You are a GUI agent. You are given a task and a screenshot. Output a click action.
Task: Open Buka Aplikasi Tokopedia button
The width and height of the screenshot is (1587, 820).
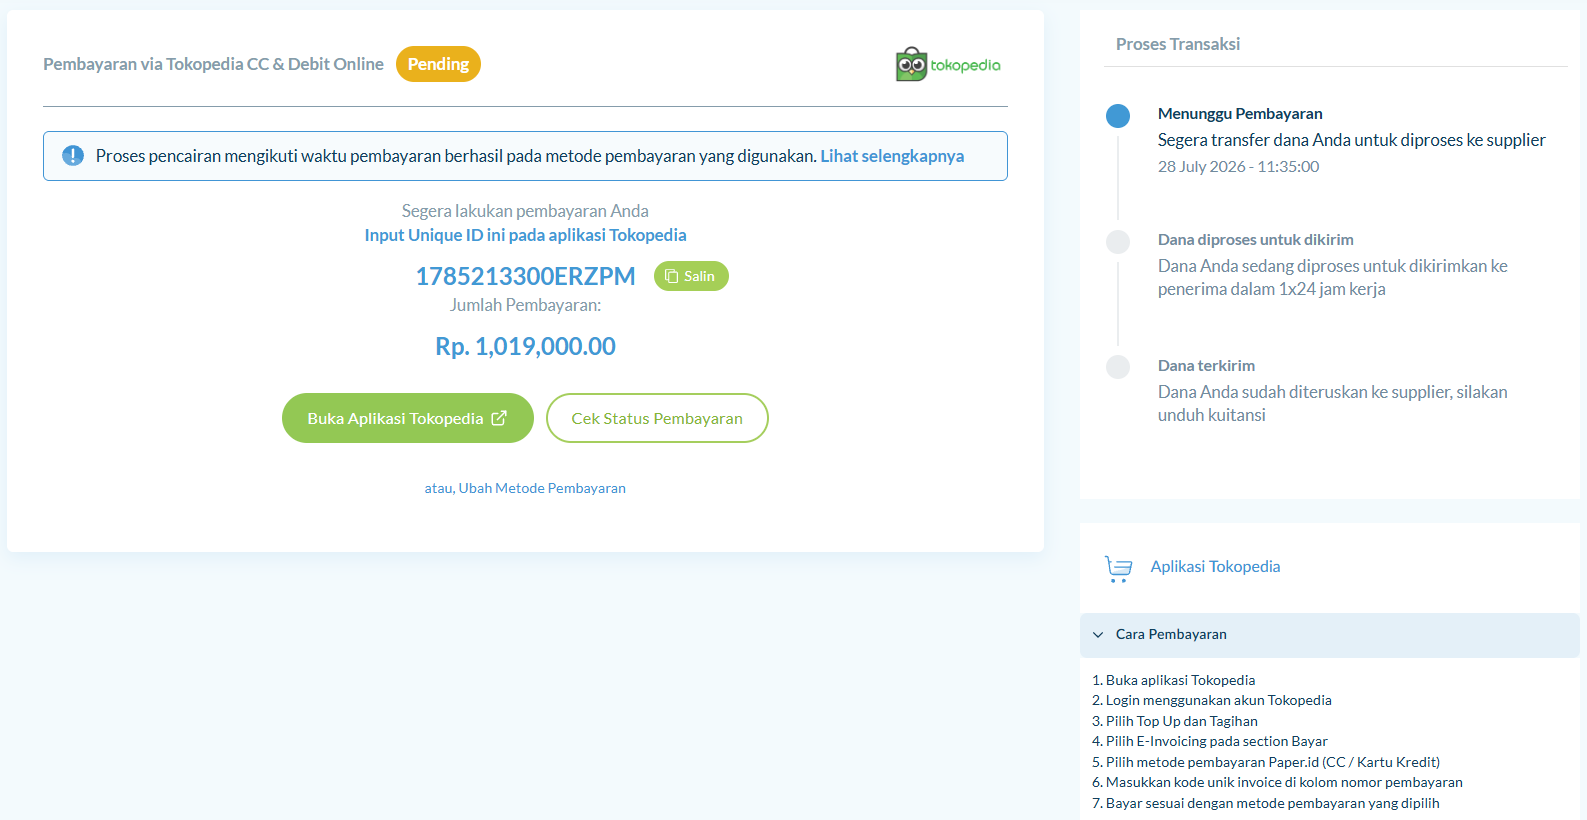408,418
